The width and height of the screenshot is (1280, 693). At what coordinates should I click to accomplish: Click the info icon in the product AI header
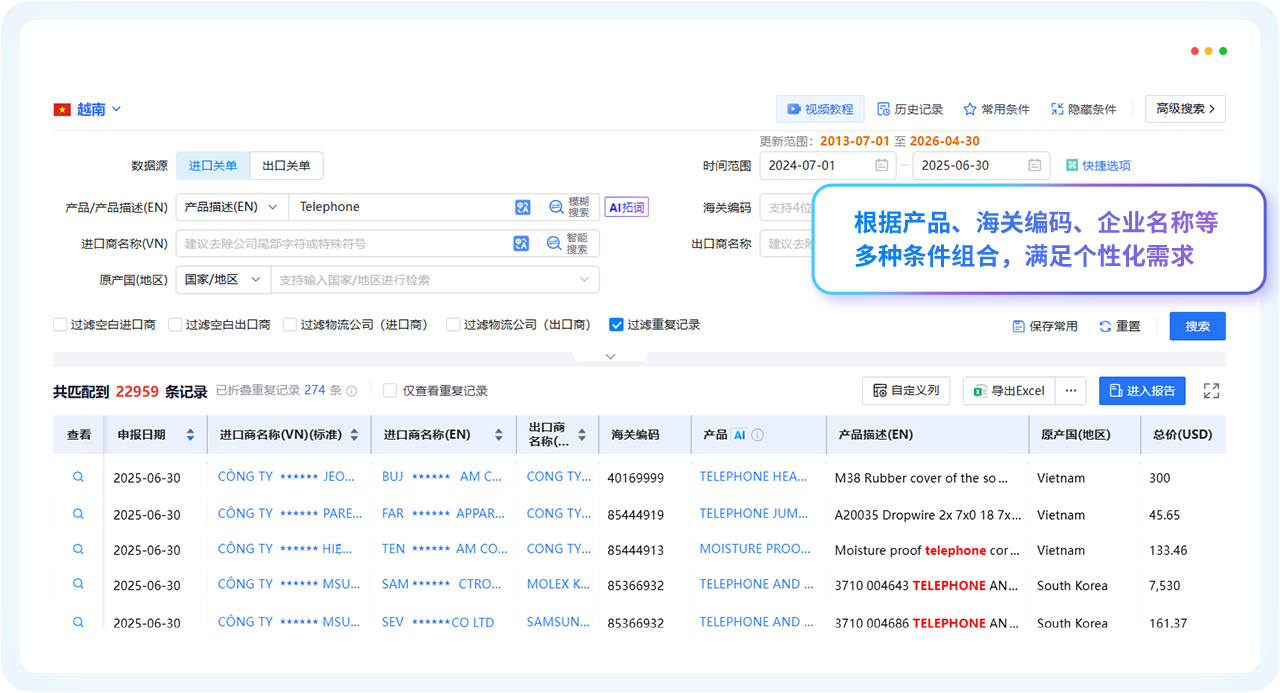click(x=758, y=435)
